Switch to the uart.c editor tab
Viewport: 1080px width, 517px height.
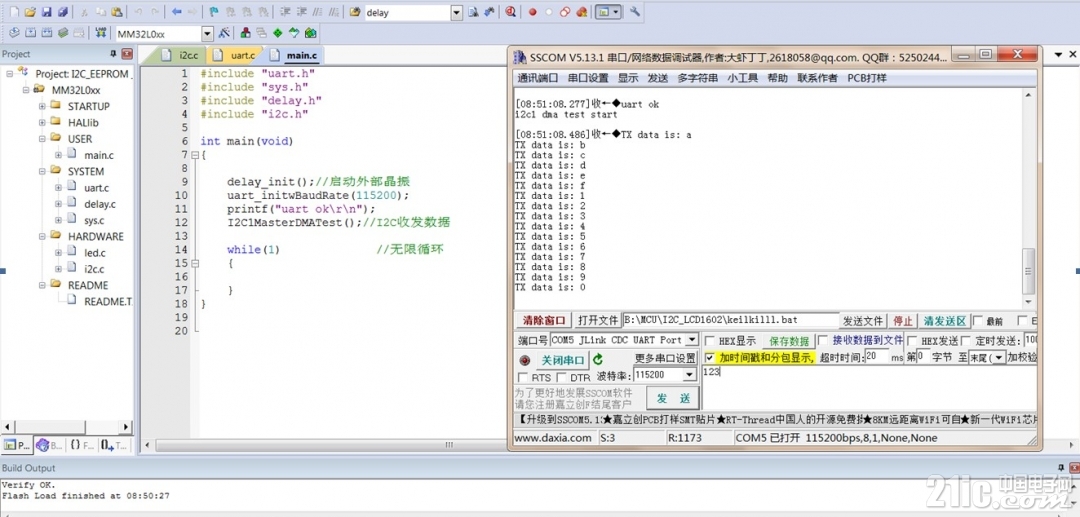pos(236,55)
